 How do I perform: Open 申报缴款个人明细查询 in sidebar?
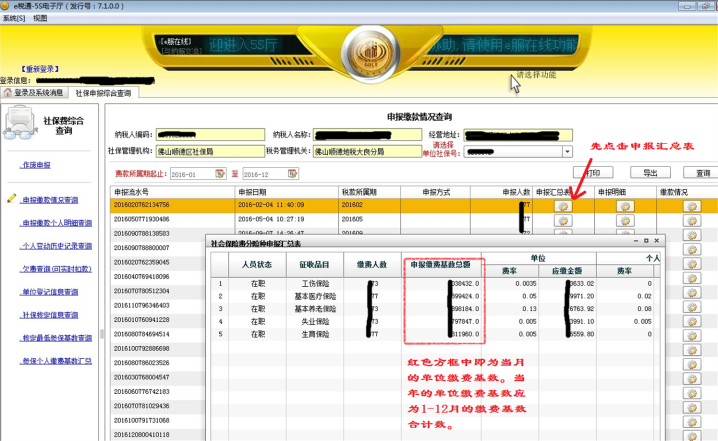click(x=56, y=222)
